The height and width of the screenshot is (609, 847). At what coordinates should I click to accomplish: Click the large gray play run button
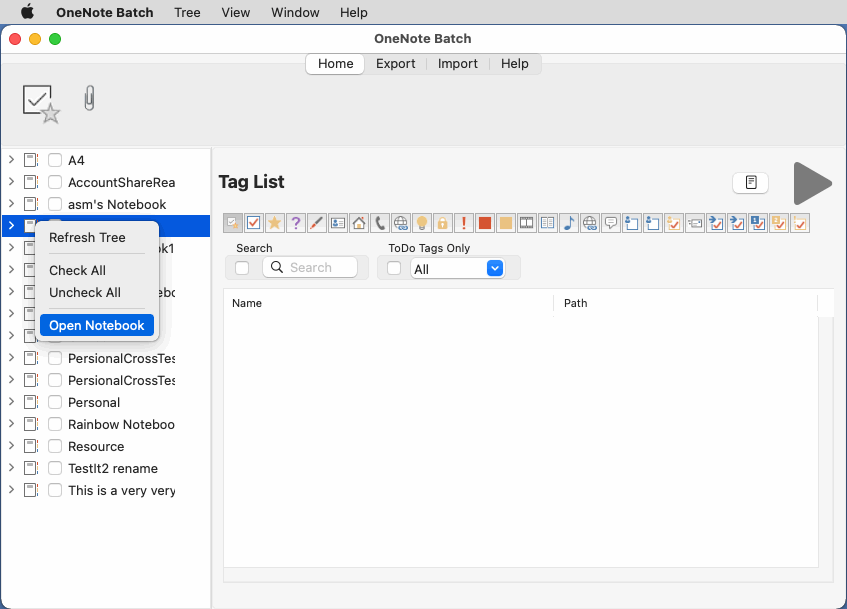click(812, 183)
